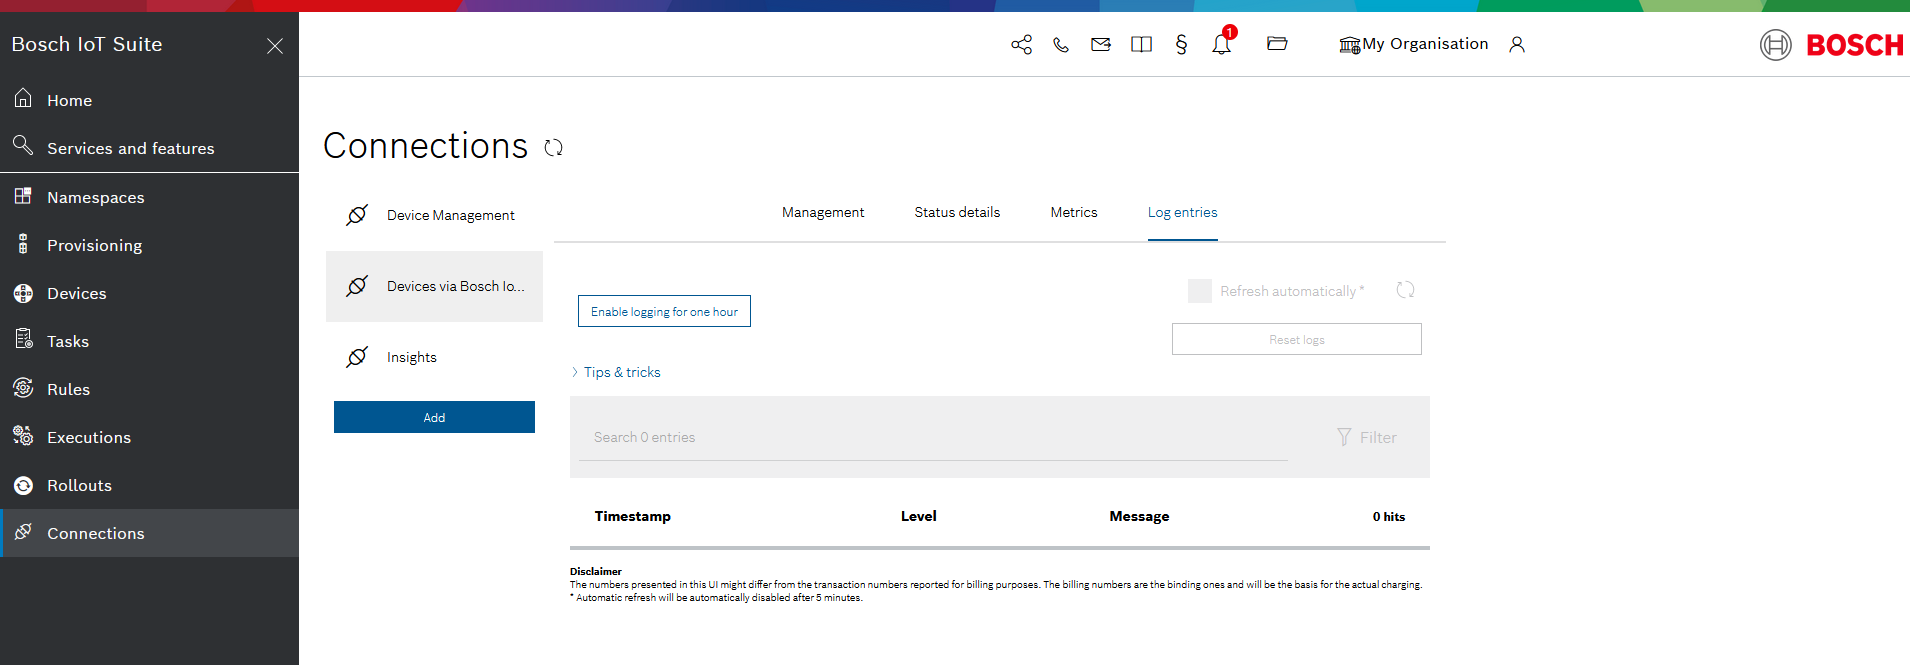Open the documentation book icon
The image size is (1910, 665).
pyautogui.click(x=1141, y=44)
